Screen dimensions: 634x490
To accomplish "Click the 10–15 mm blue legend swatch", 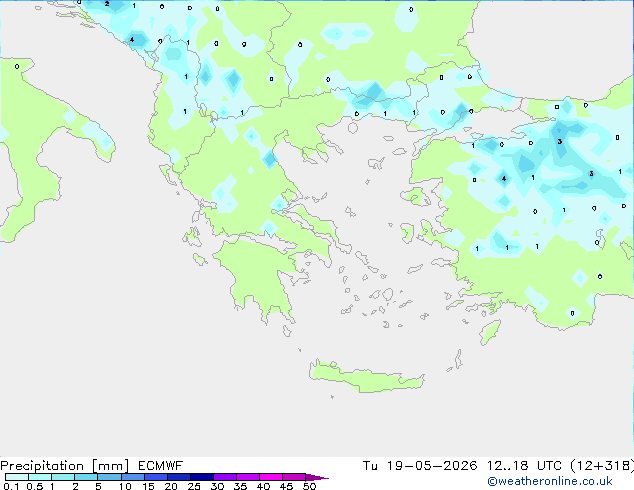I will [x=133, y=477].
